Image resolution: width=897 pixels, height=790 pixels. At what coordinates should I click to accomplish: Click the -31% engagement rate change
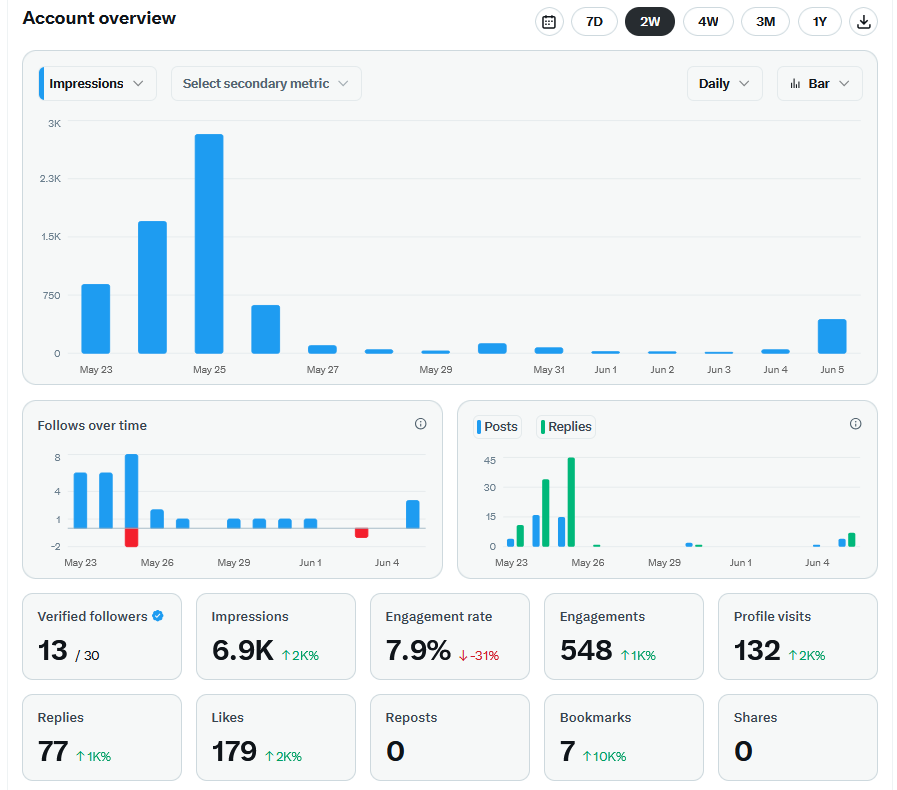(479, 656)
